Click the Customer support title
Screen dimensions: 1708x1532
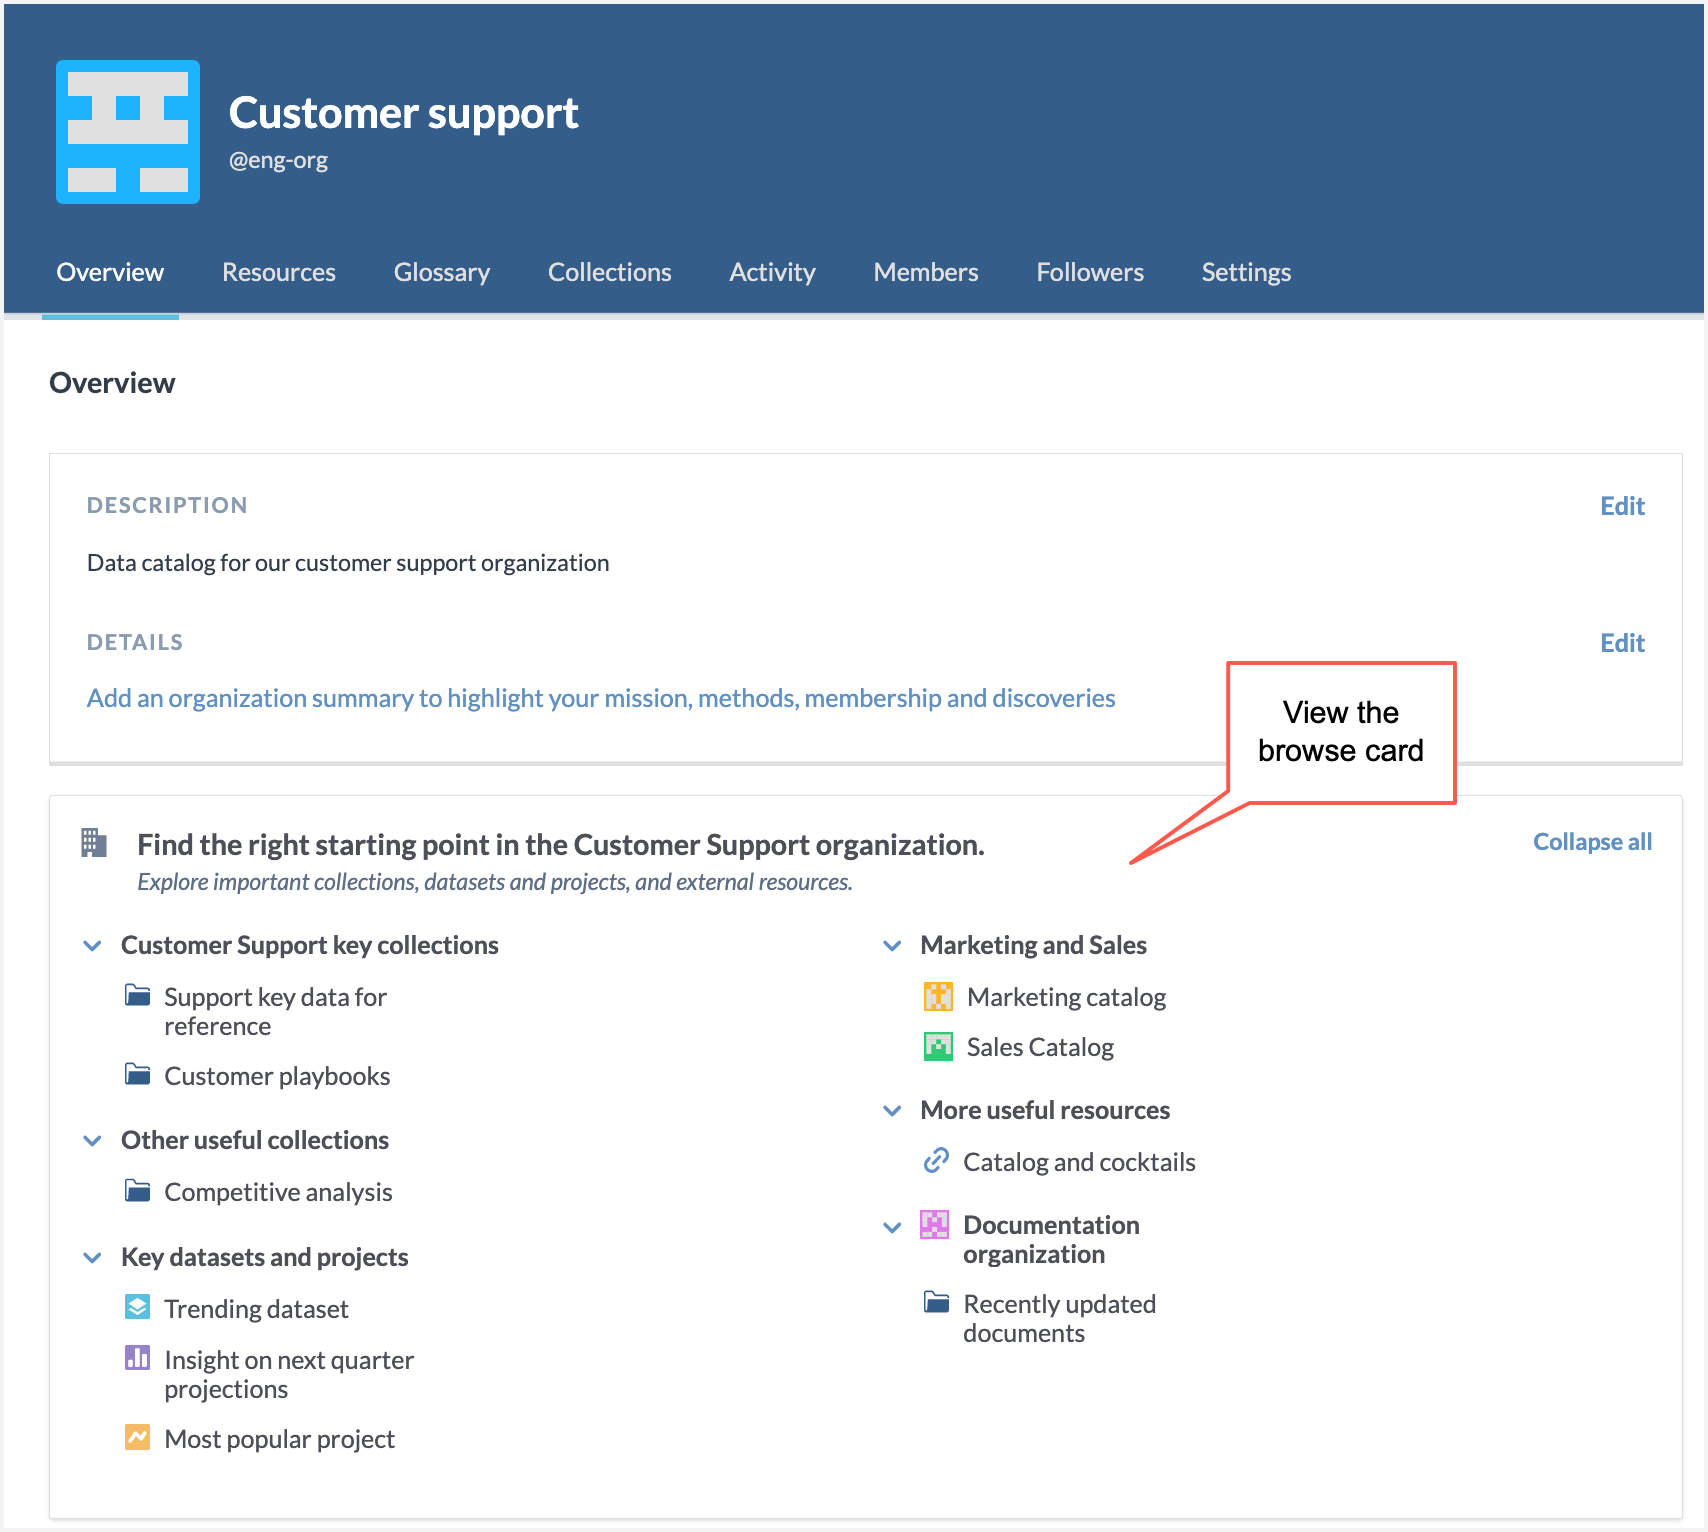pyautogui.click(x=403, y=113)
